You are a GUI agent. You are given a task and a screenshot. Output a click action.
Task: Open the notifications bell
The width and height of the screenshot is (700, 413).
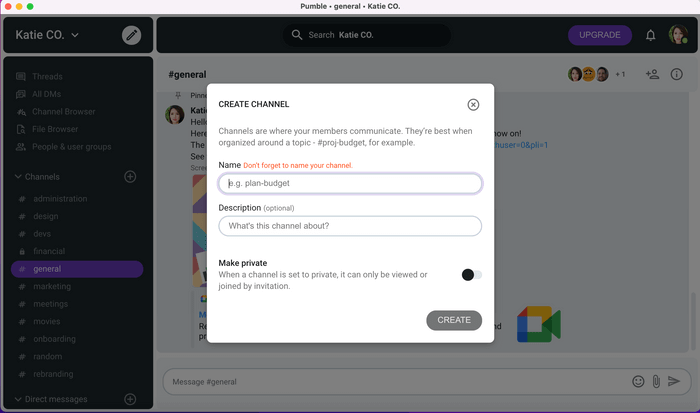tap(650, 35)
